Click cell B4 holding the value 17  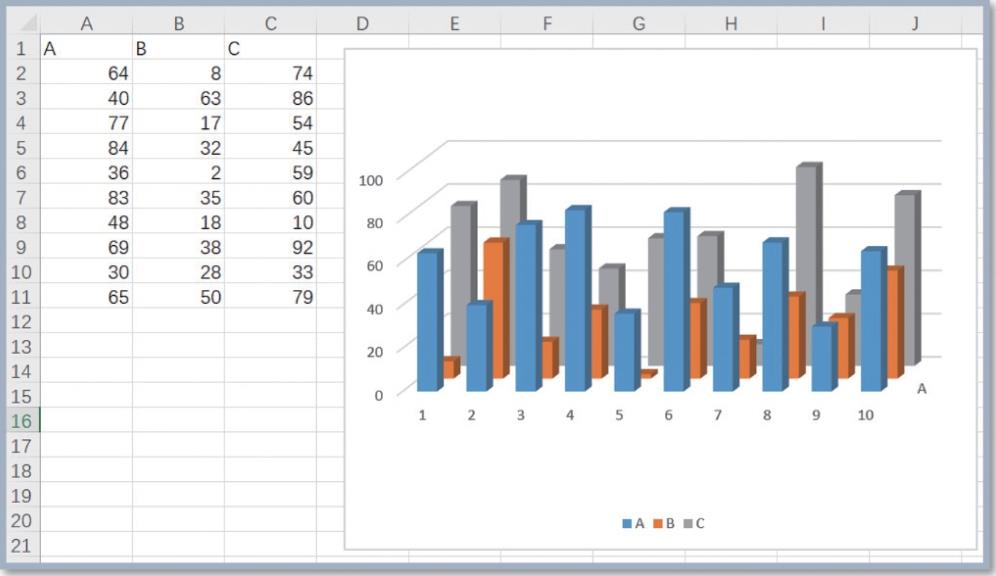click(178, 123)
